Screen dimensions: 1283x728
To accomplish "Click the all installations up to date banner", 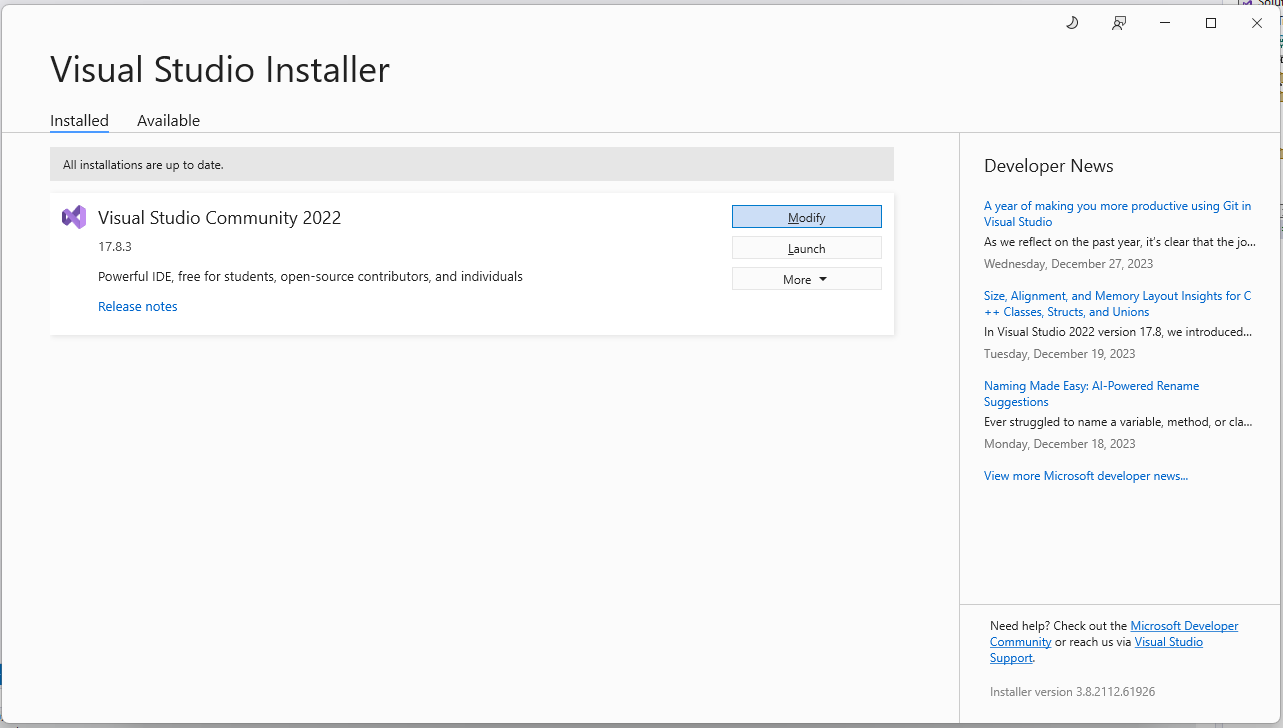I will coord(471,163).
